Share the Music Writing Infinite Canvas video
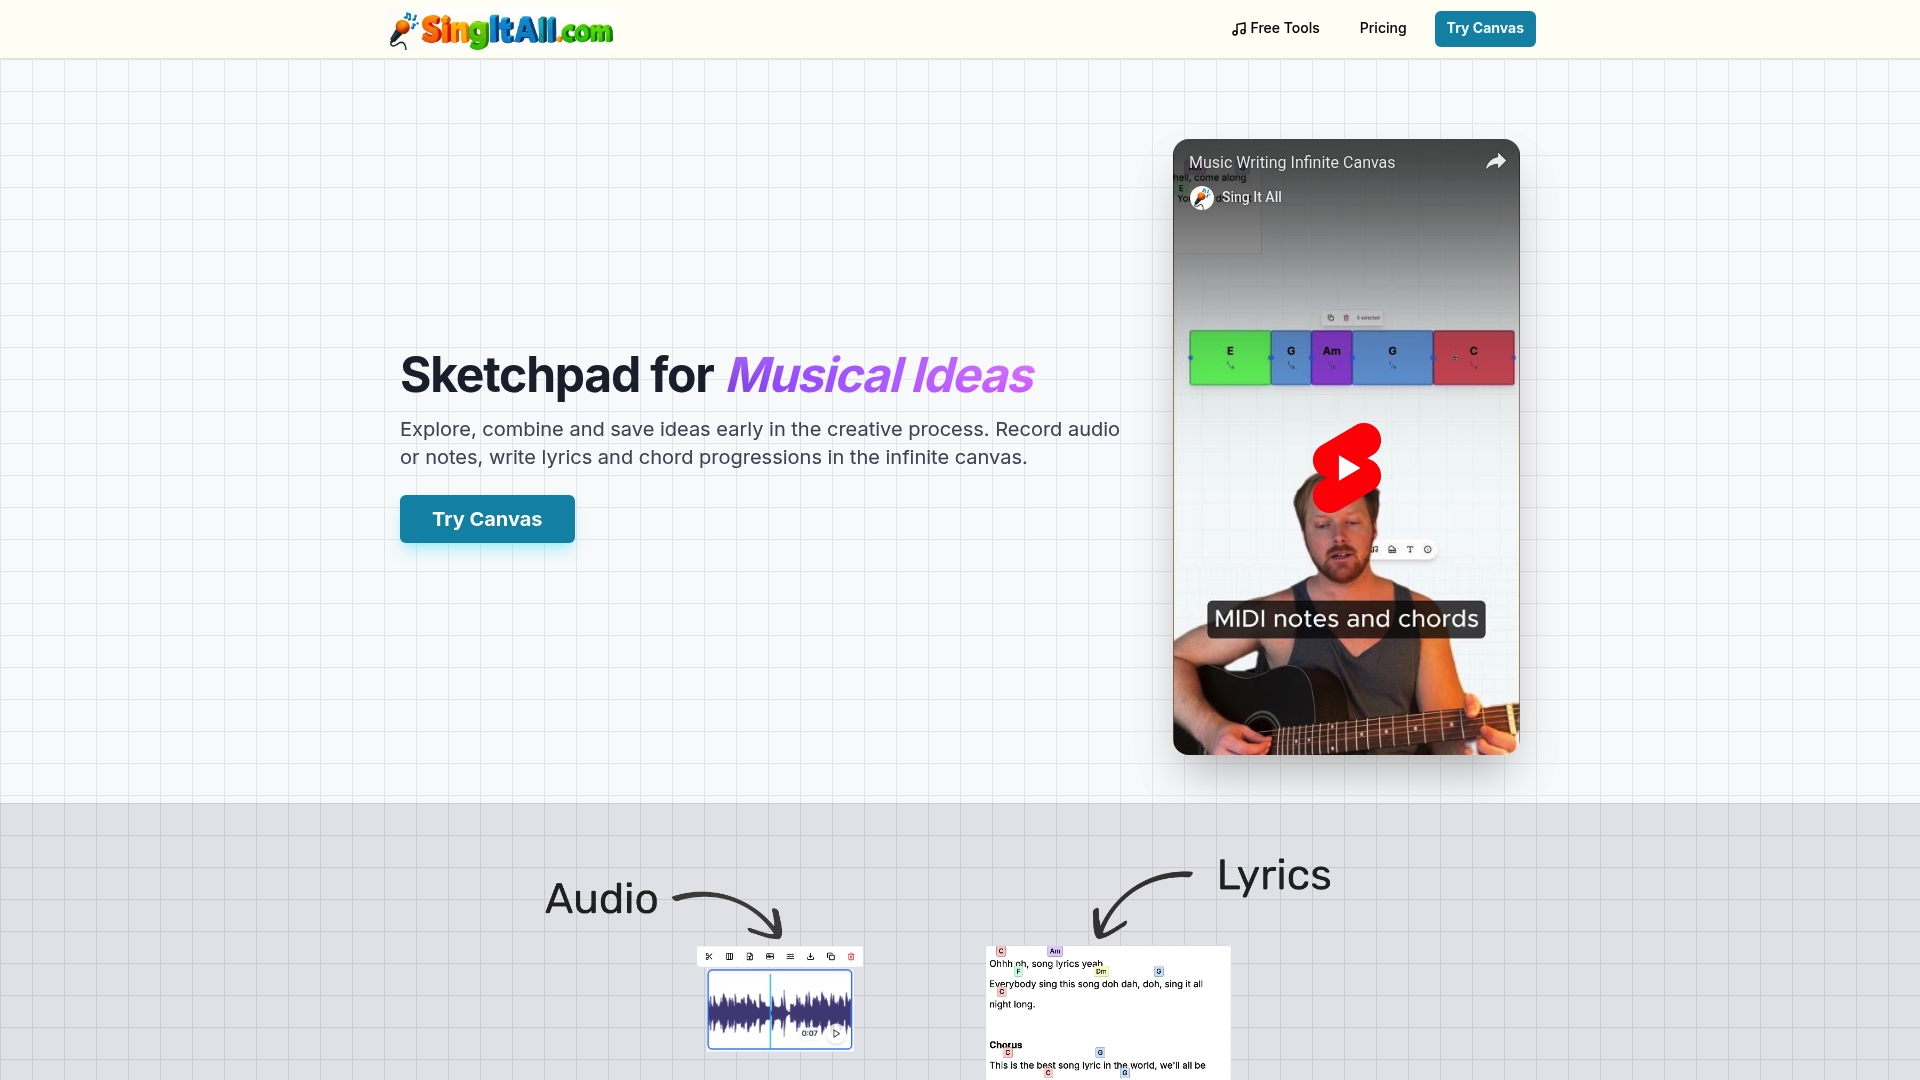The width and height of the screenshot is (1920, 1080). (1496, 161)
